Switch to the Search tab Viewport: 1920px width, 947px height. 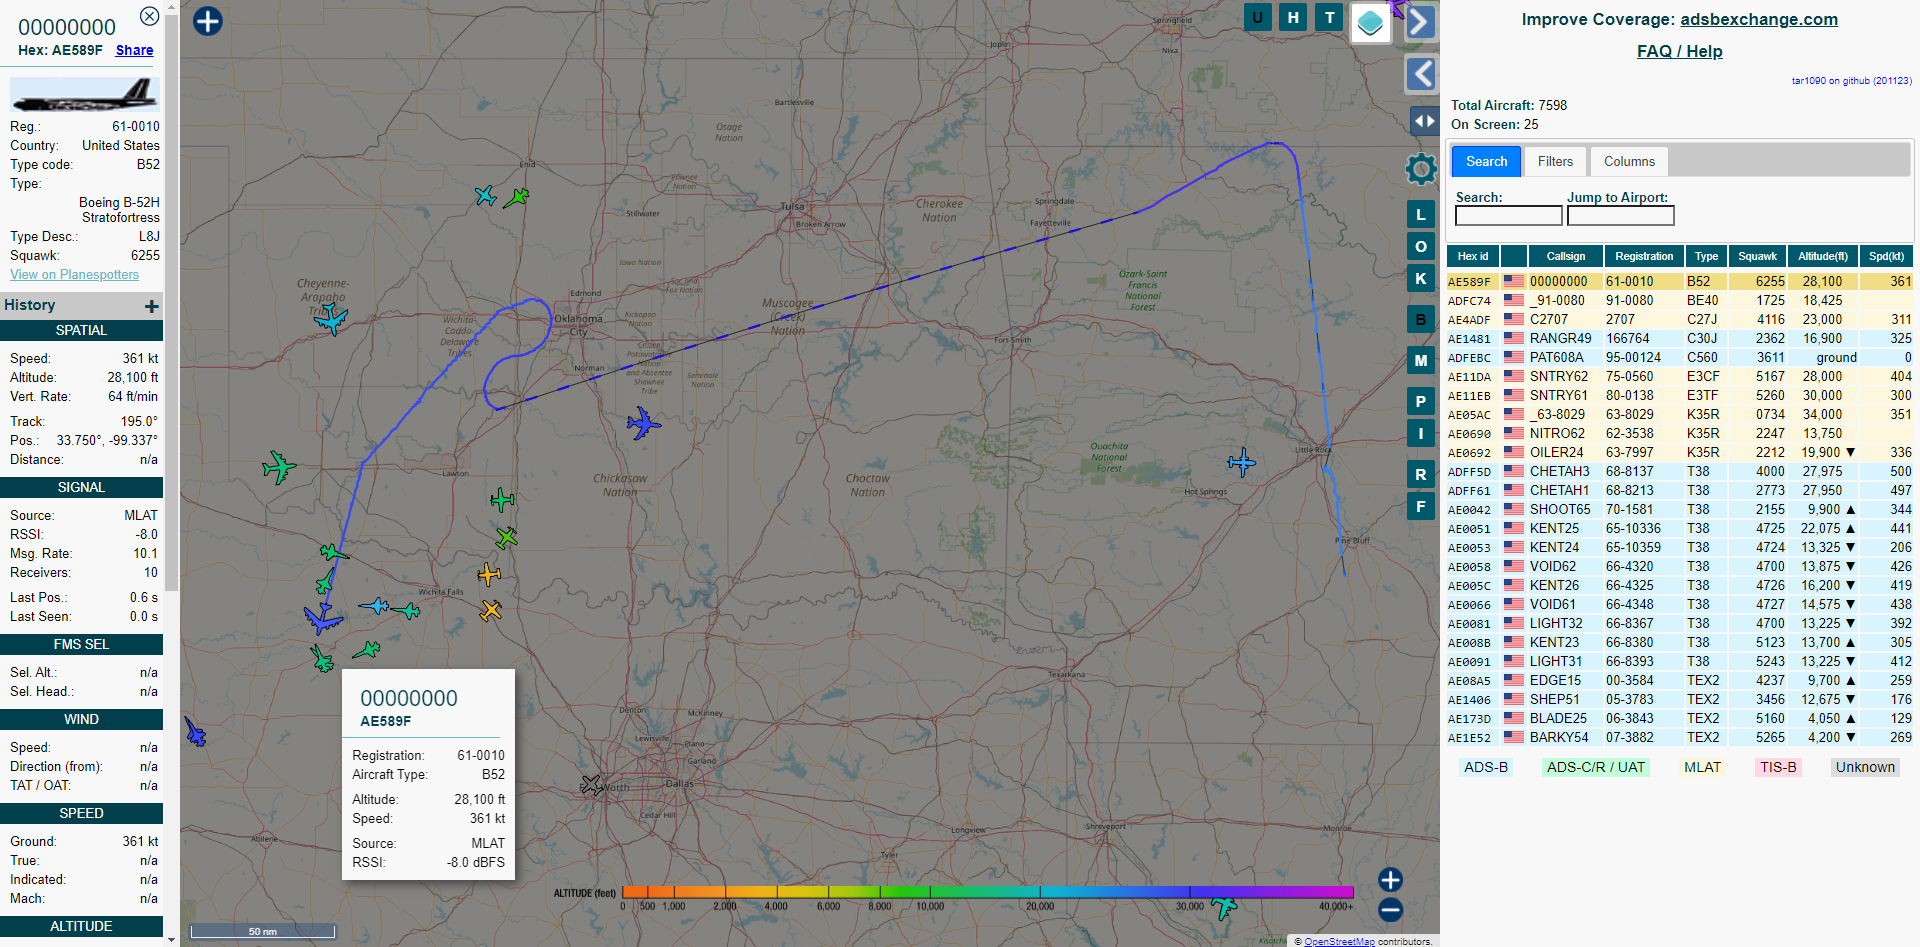click(1486, 161)
